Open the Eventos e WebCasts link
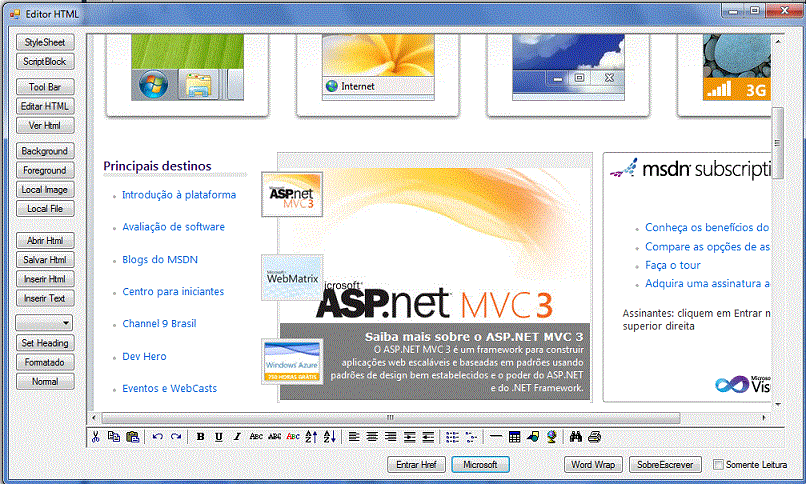Image resolution: width=806 pixels, height=484 pixels. [170, 388]
